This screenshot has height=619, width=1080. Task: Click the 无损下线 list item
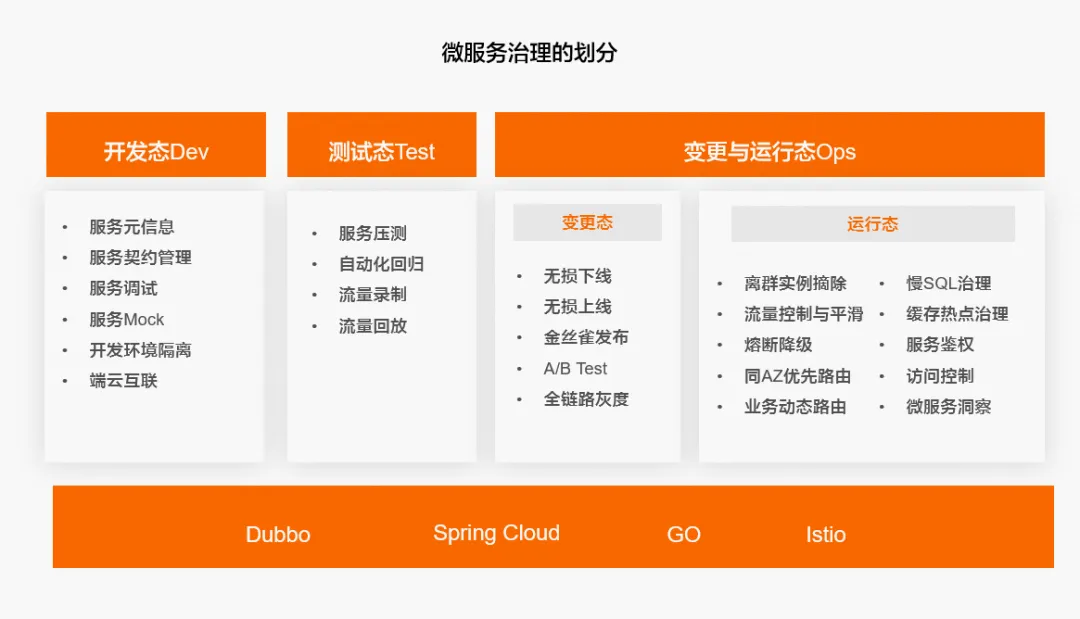[577, 276]
